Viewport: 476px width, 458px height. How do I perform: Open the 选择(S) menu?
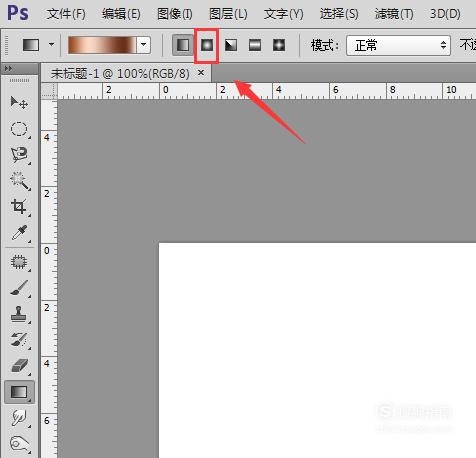tap(339, 14)
